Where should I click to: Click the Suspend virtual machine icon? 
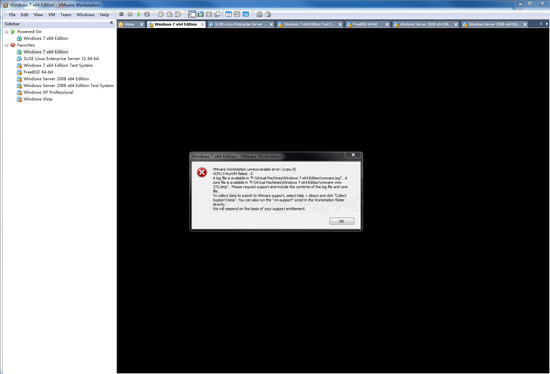tap(130, 14)
